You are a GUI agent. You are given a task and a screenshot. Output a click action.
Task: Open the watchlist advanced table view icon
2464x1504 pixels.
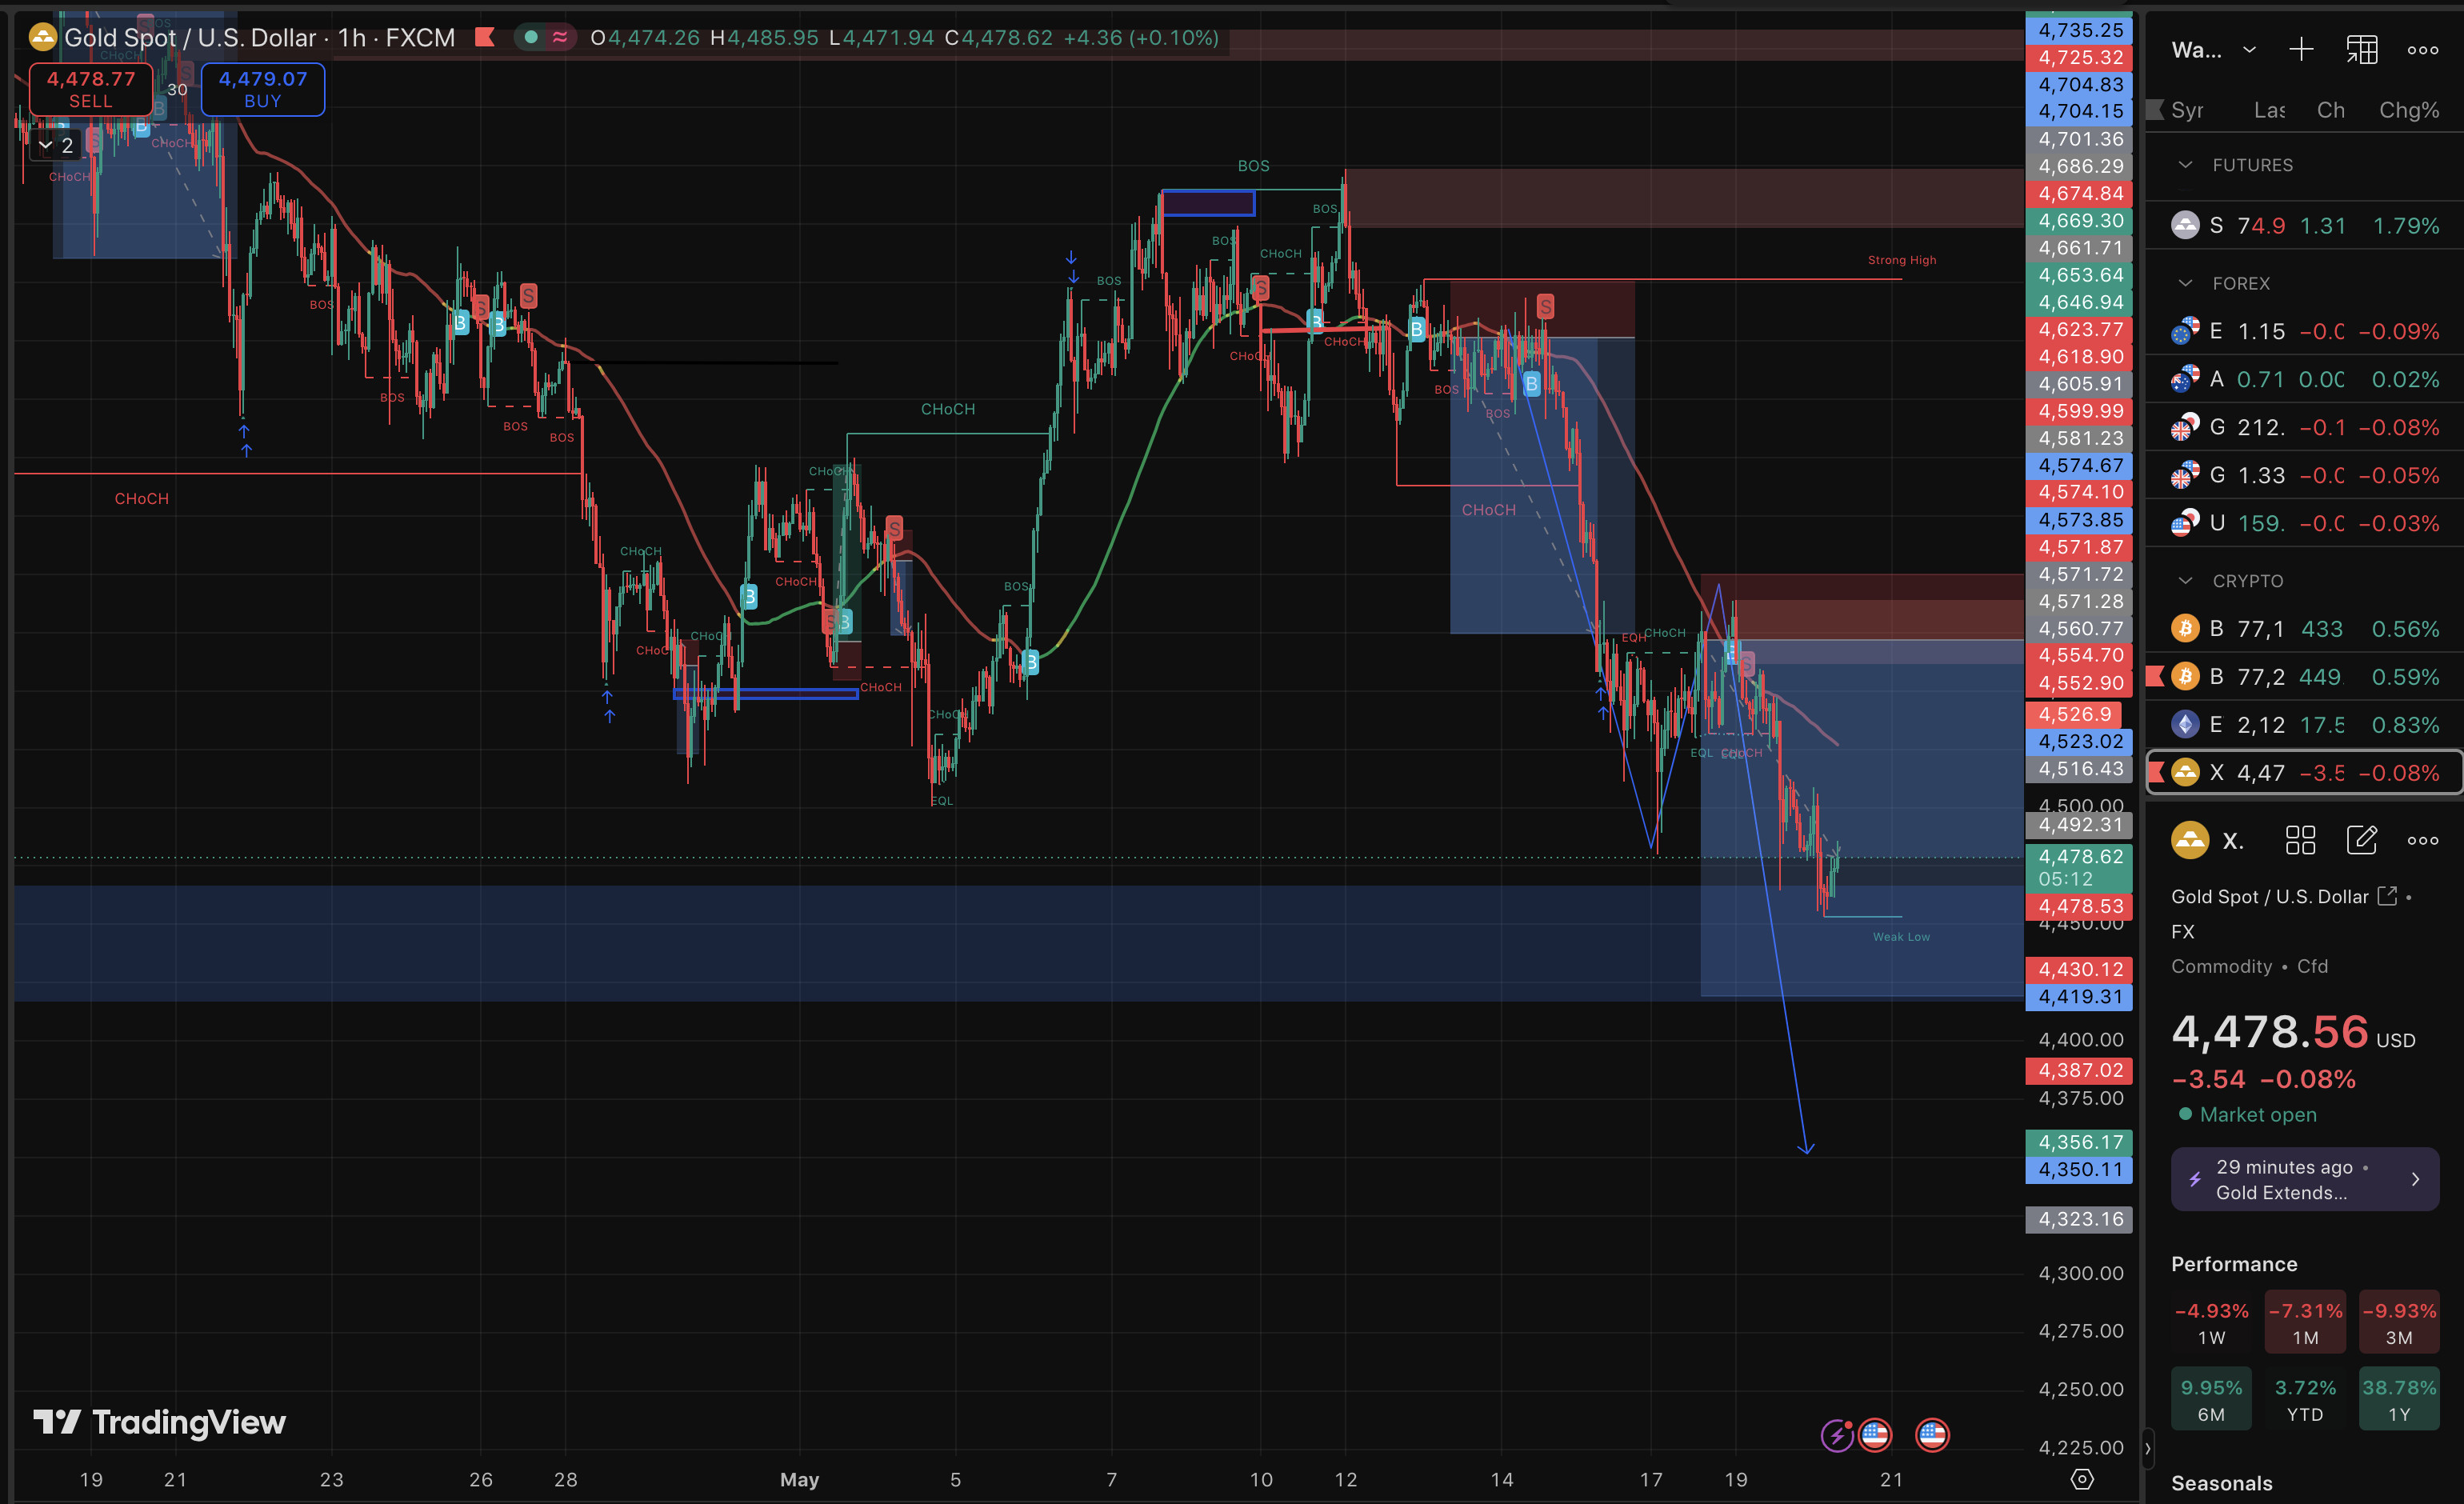pos(2362,50)
